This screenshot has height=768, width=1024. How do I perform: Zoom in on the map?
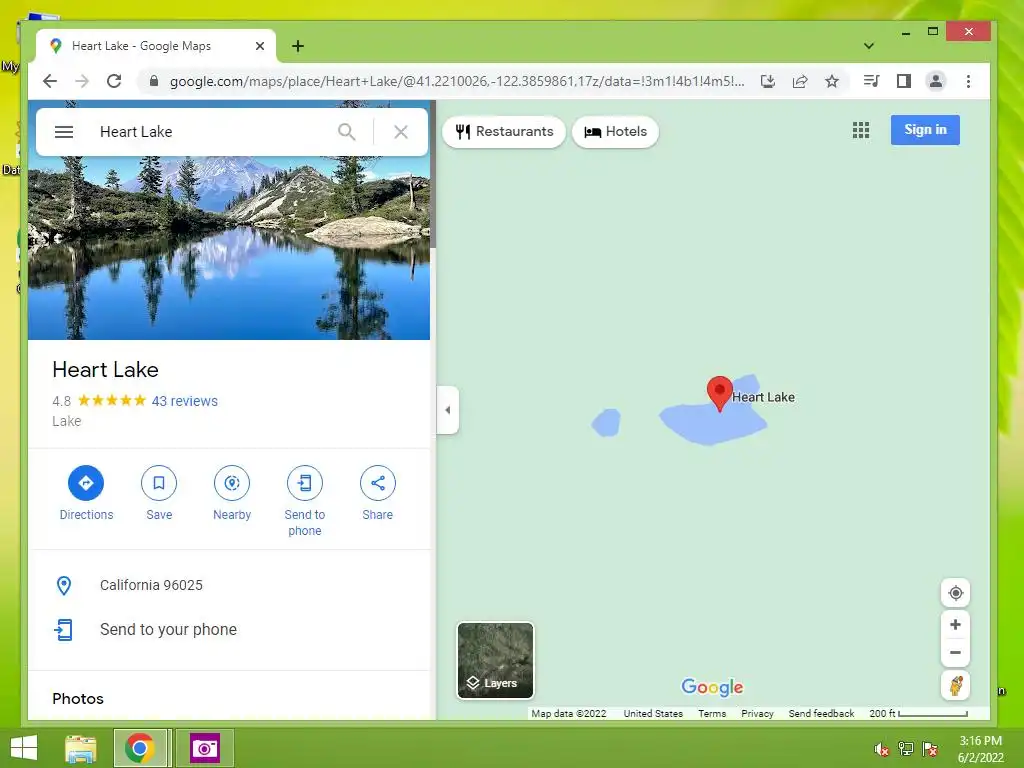955,625
